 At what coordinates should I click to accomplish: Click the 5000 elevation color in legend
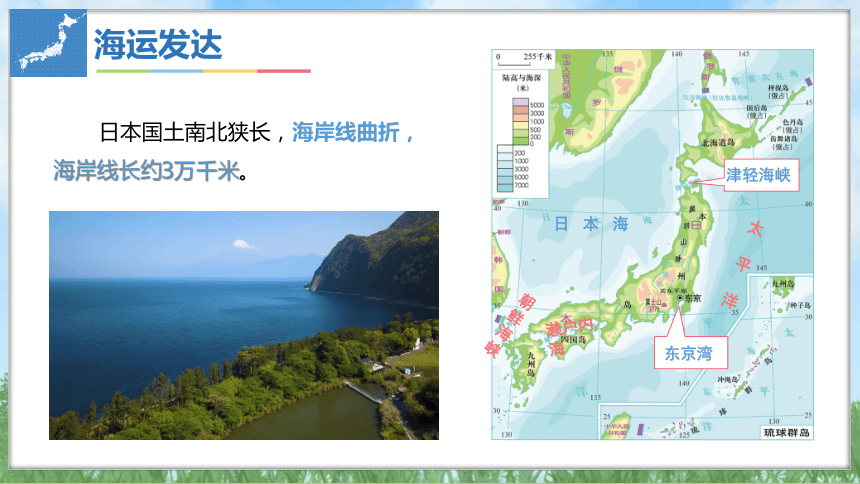(520, 102)
